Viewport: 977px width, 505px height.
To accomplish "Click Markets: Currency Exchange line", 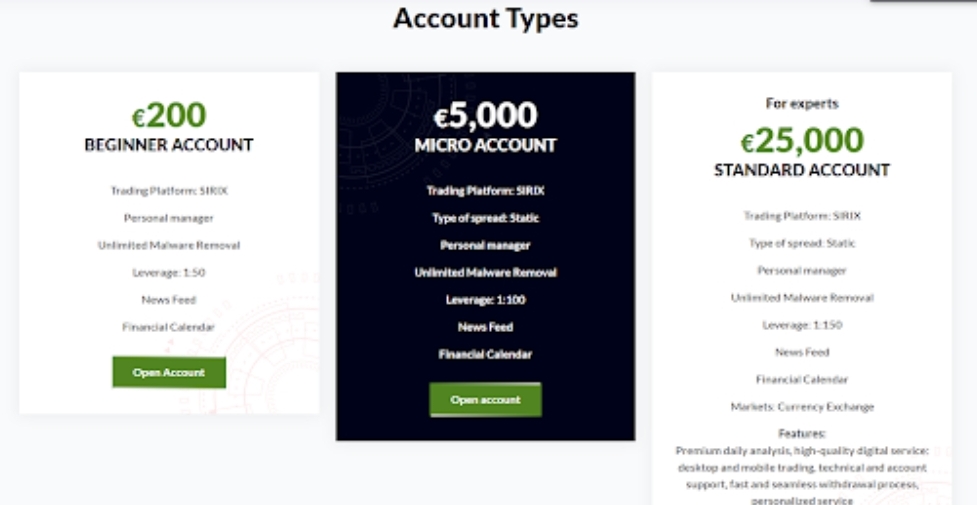I will (802, 407).
